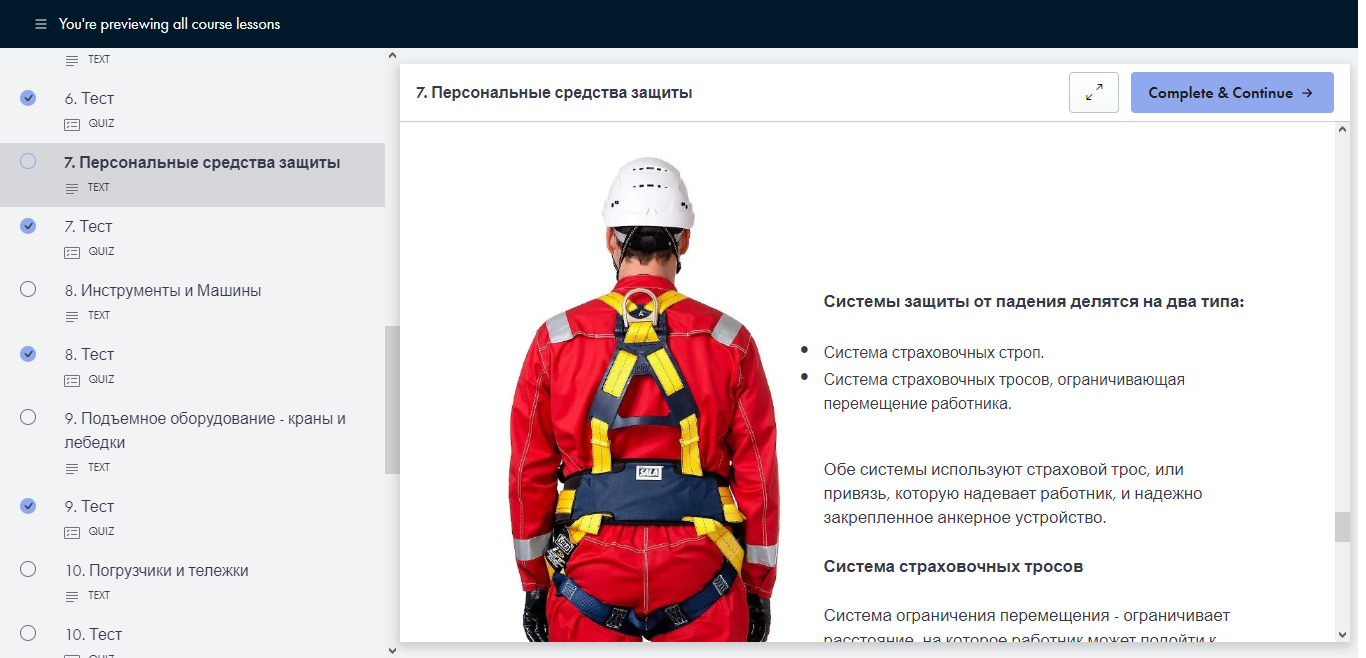Click Complete & Continue button

click(1232, 92)
